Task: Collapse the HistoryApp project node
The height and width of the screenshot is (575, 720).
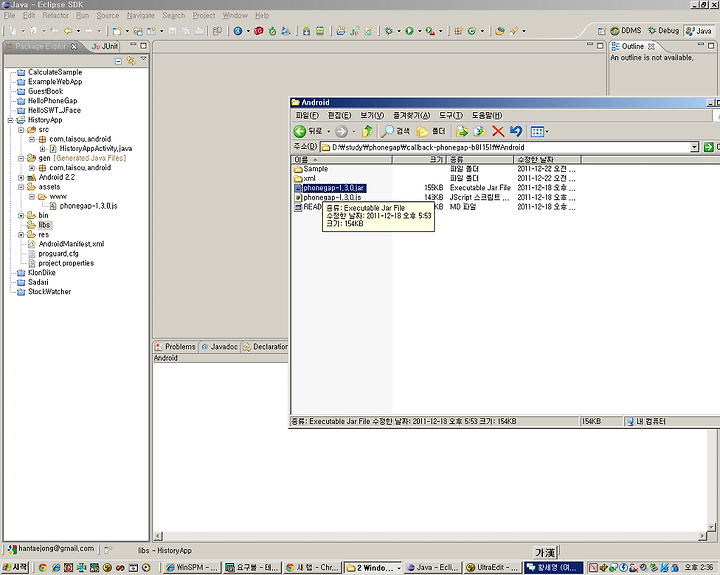Action: [x=10, y=120]
